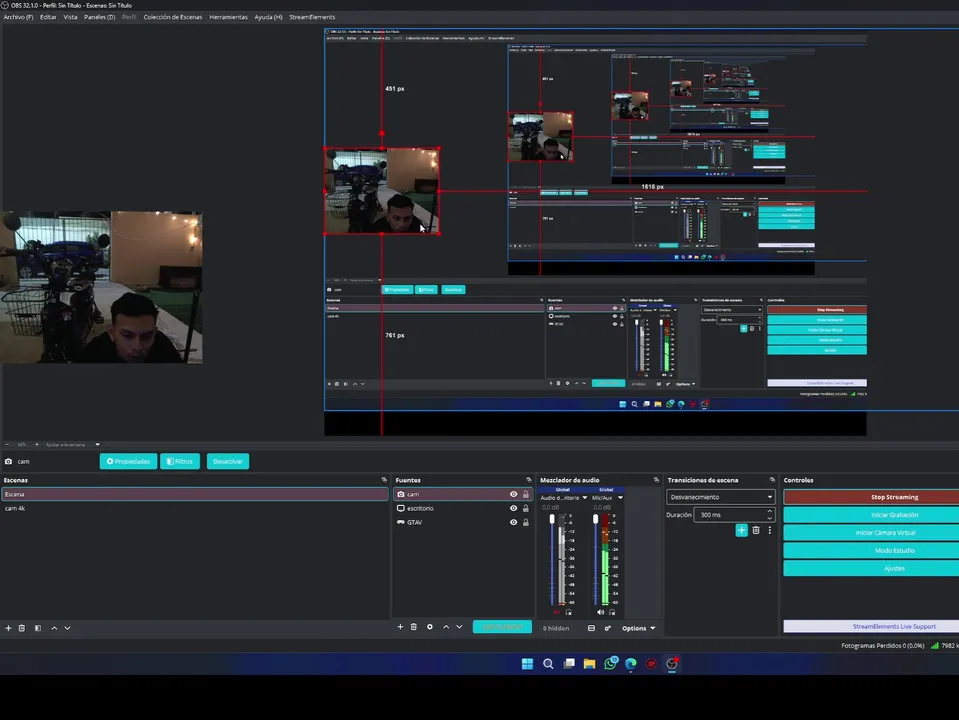Open the Paneles menu
Screen dimensions: 959x720
point(100,17)
